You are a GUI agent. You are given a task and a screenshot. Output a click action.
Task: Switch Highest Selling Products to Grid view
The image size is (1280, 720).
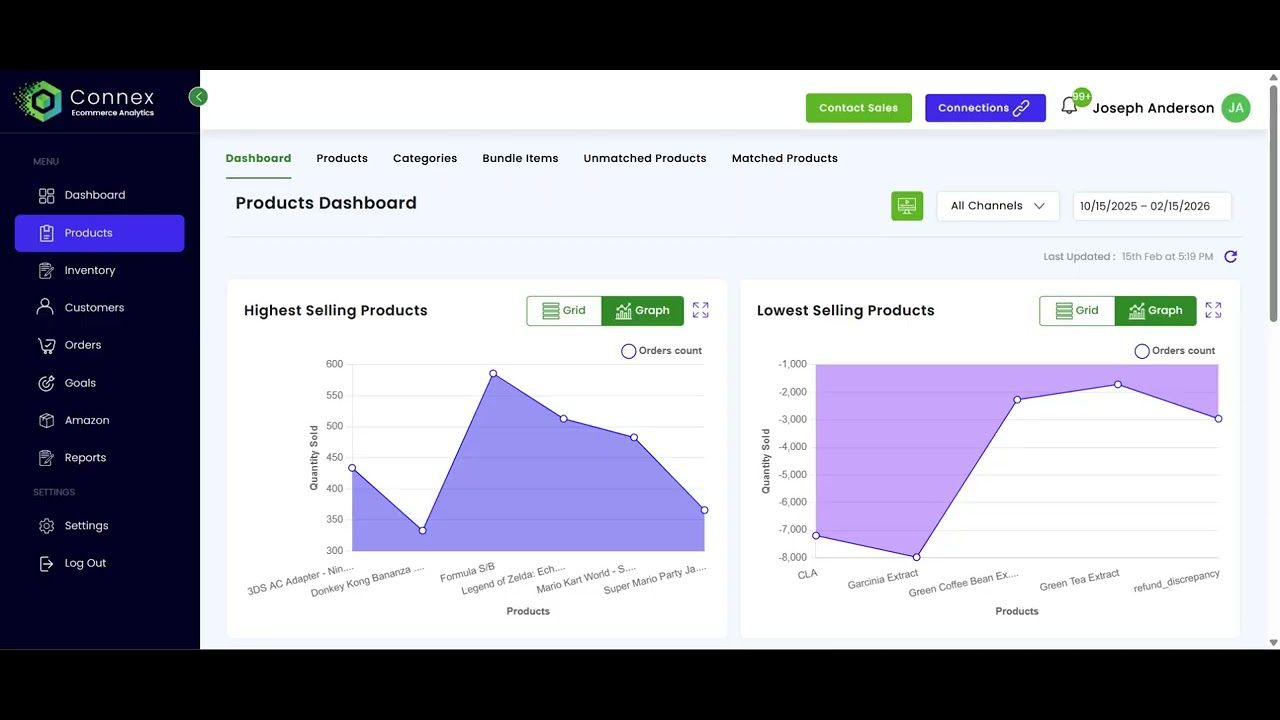tap(564, 311)
